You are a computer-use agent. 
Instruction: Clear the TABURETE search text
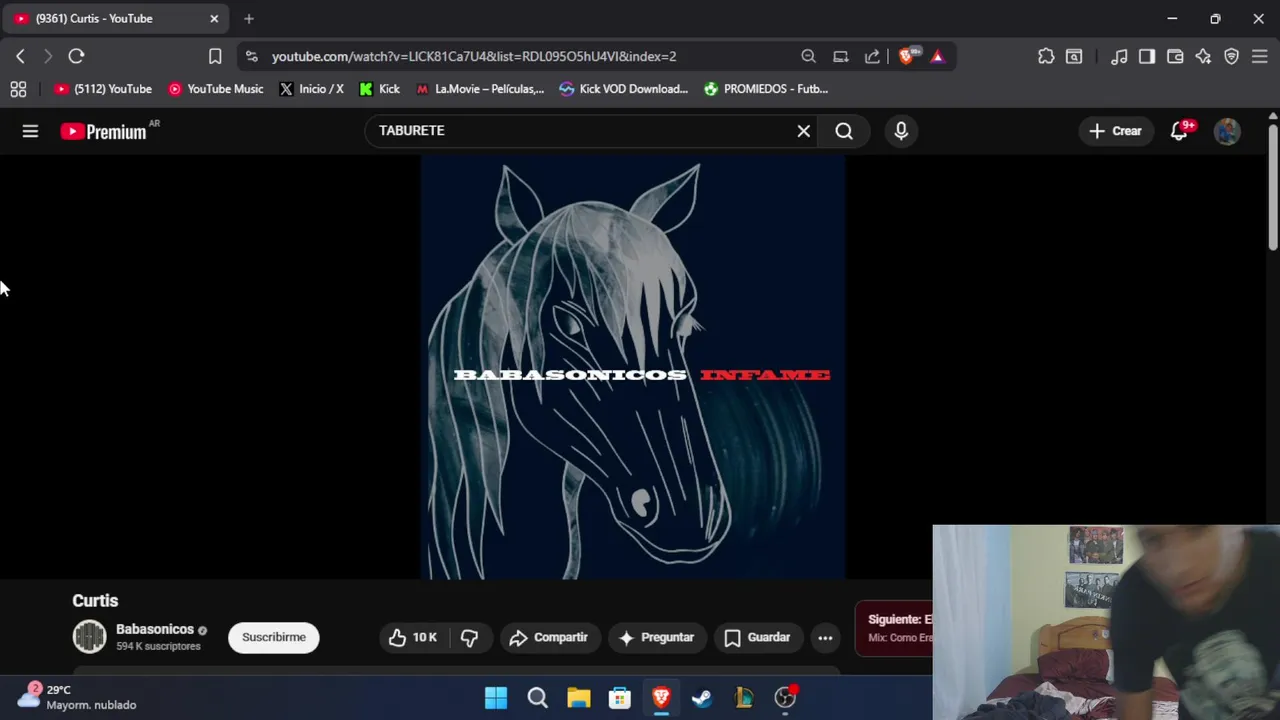coord(803,131)
